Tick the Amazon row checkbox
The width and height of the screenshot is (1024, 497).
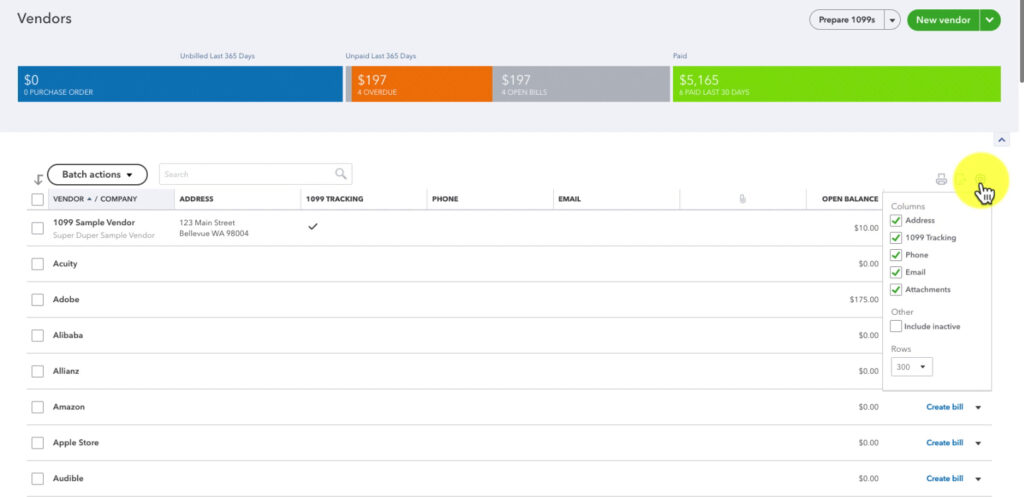(x=38, y=407)
